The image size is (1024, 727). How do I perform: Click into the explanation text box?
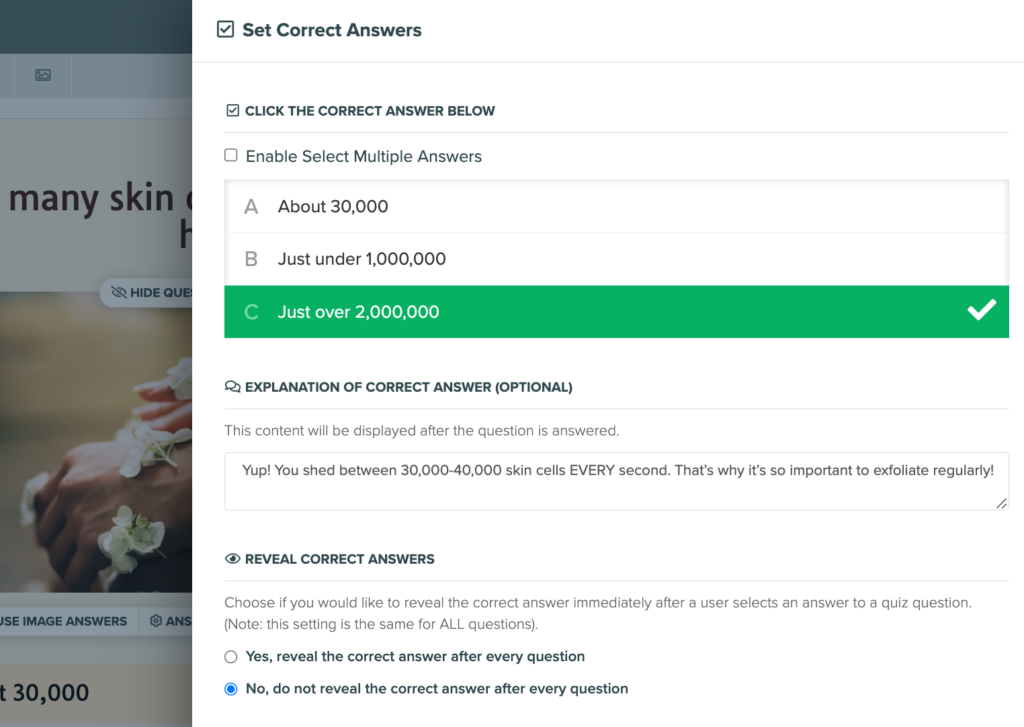click(616, 481)
